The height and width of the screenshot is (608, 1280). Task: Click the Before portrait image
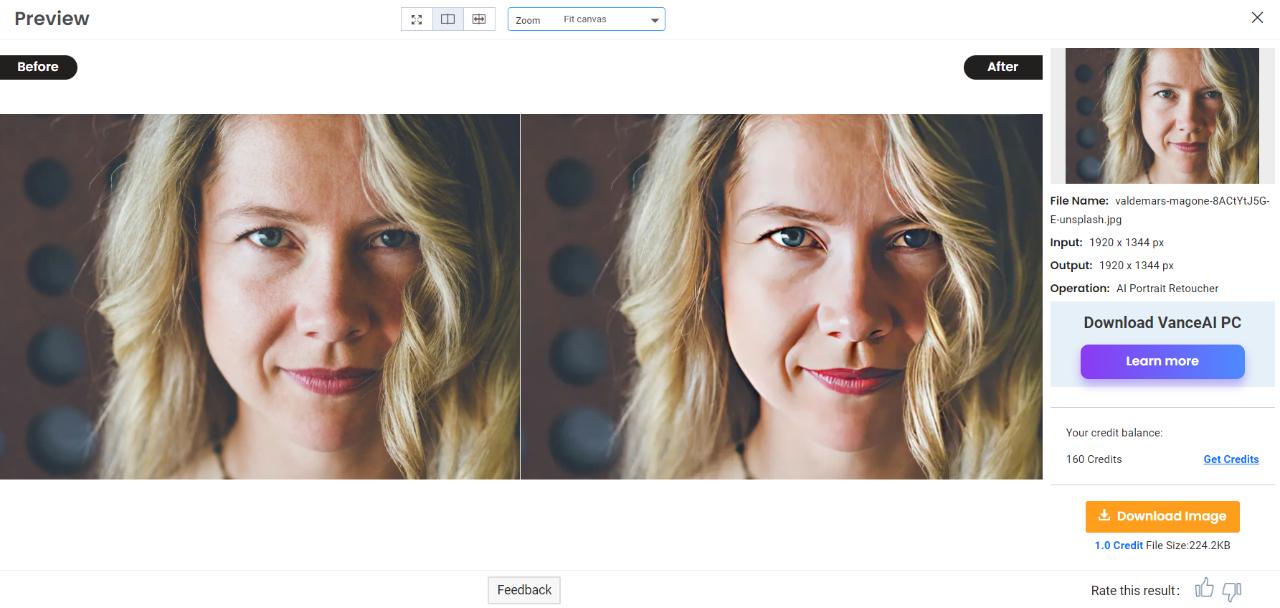pyautogui.click(x=260, y=296)
